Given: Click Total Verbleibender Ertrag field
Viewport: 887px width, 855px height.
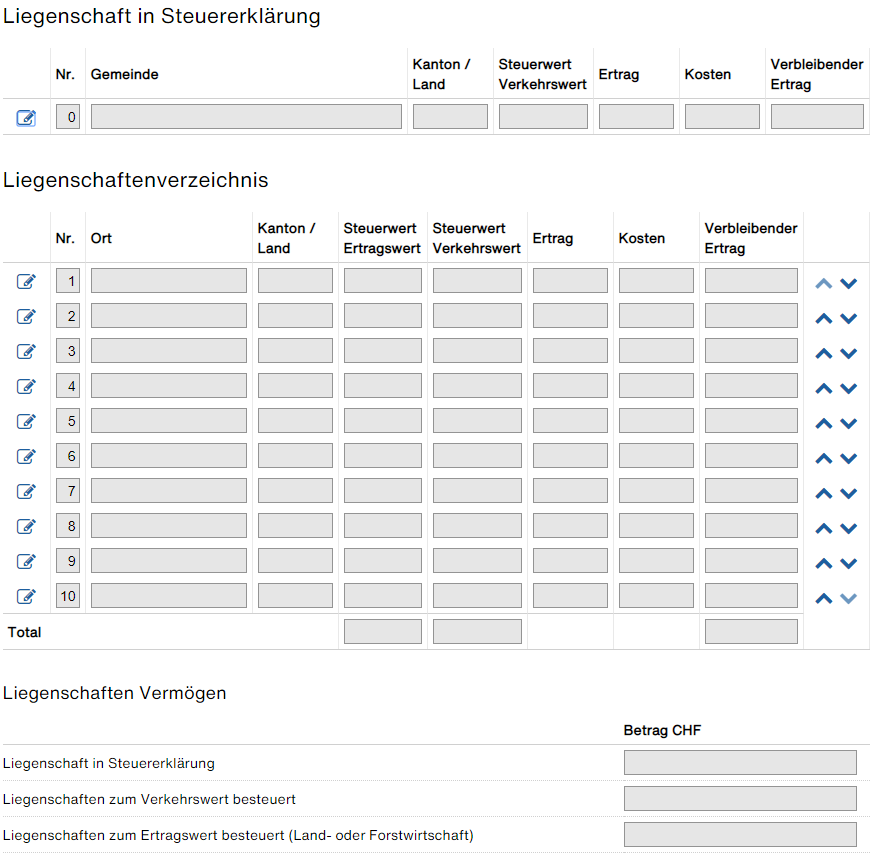Looking at the screenshot, I should pos(751,631).
